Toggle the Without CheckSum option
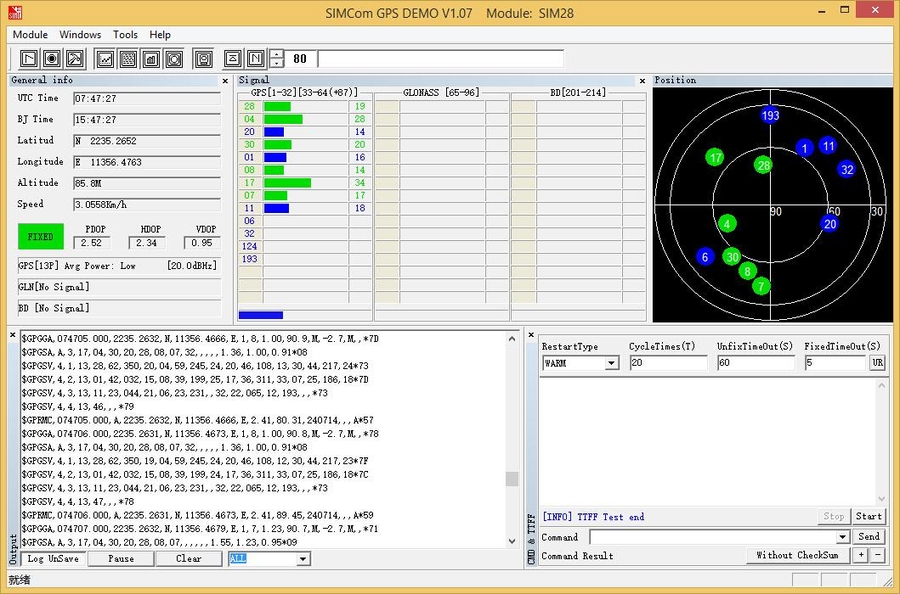Viewport: 900px width, 594px height. (797, 555)
